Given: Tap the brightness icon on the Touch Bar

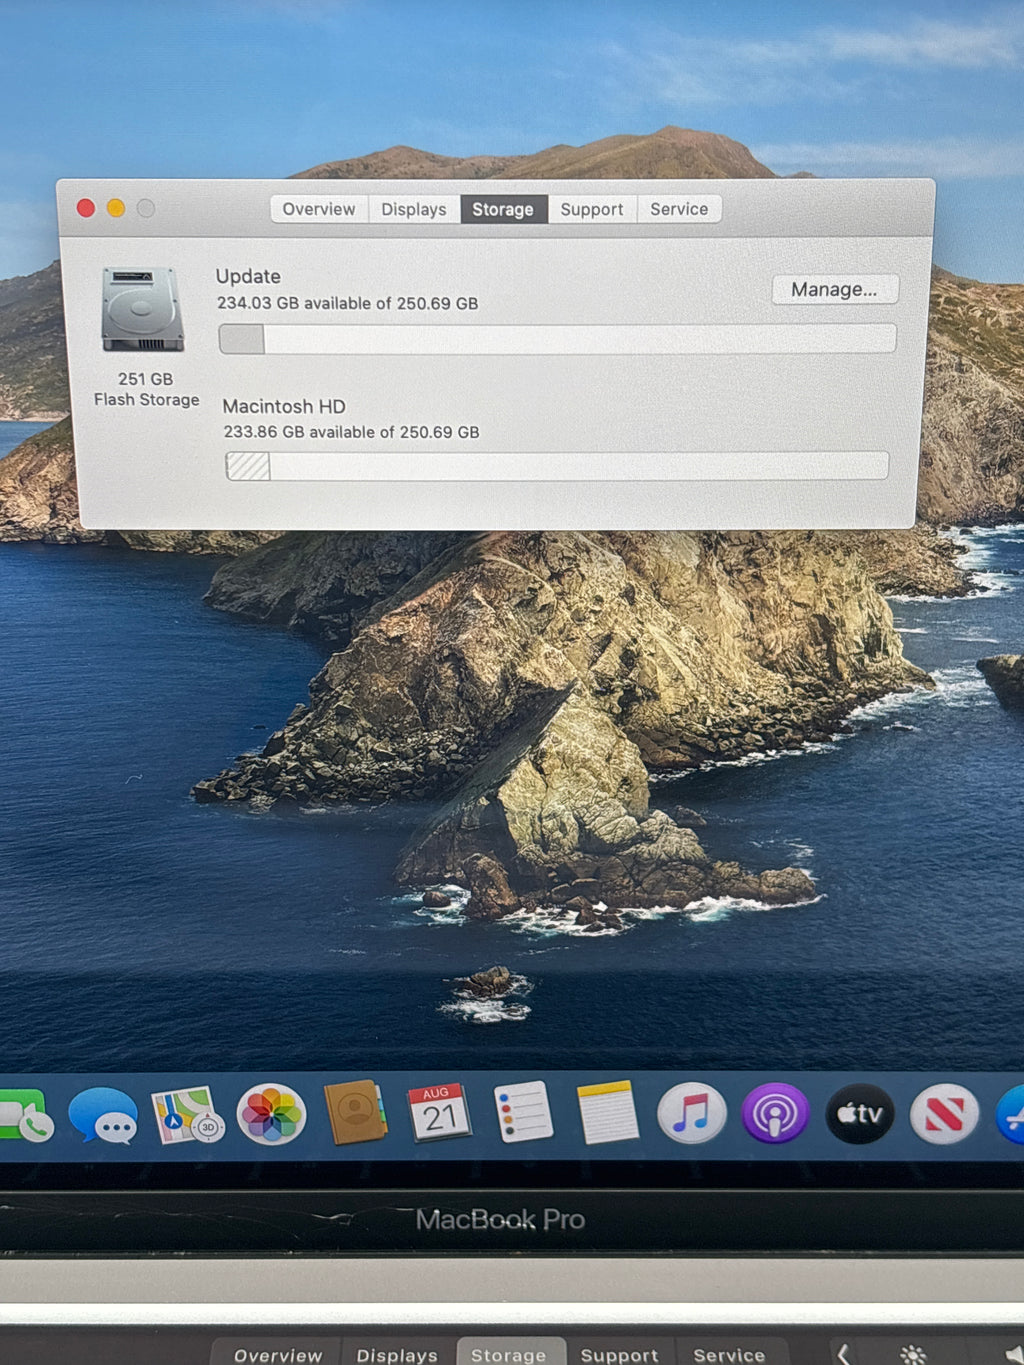Looking at the screenshot, I should pos(912,1354).
